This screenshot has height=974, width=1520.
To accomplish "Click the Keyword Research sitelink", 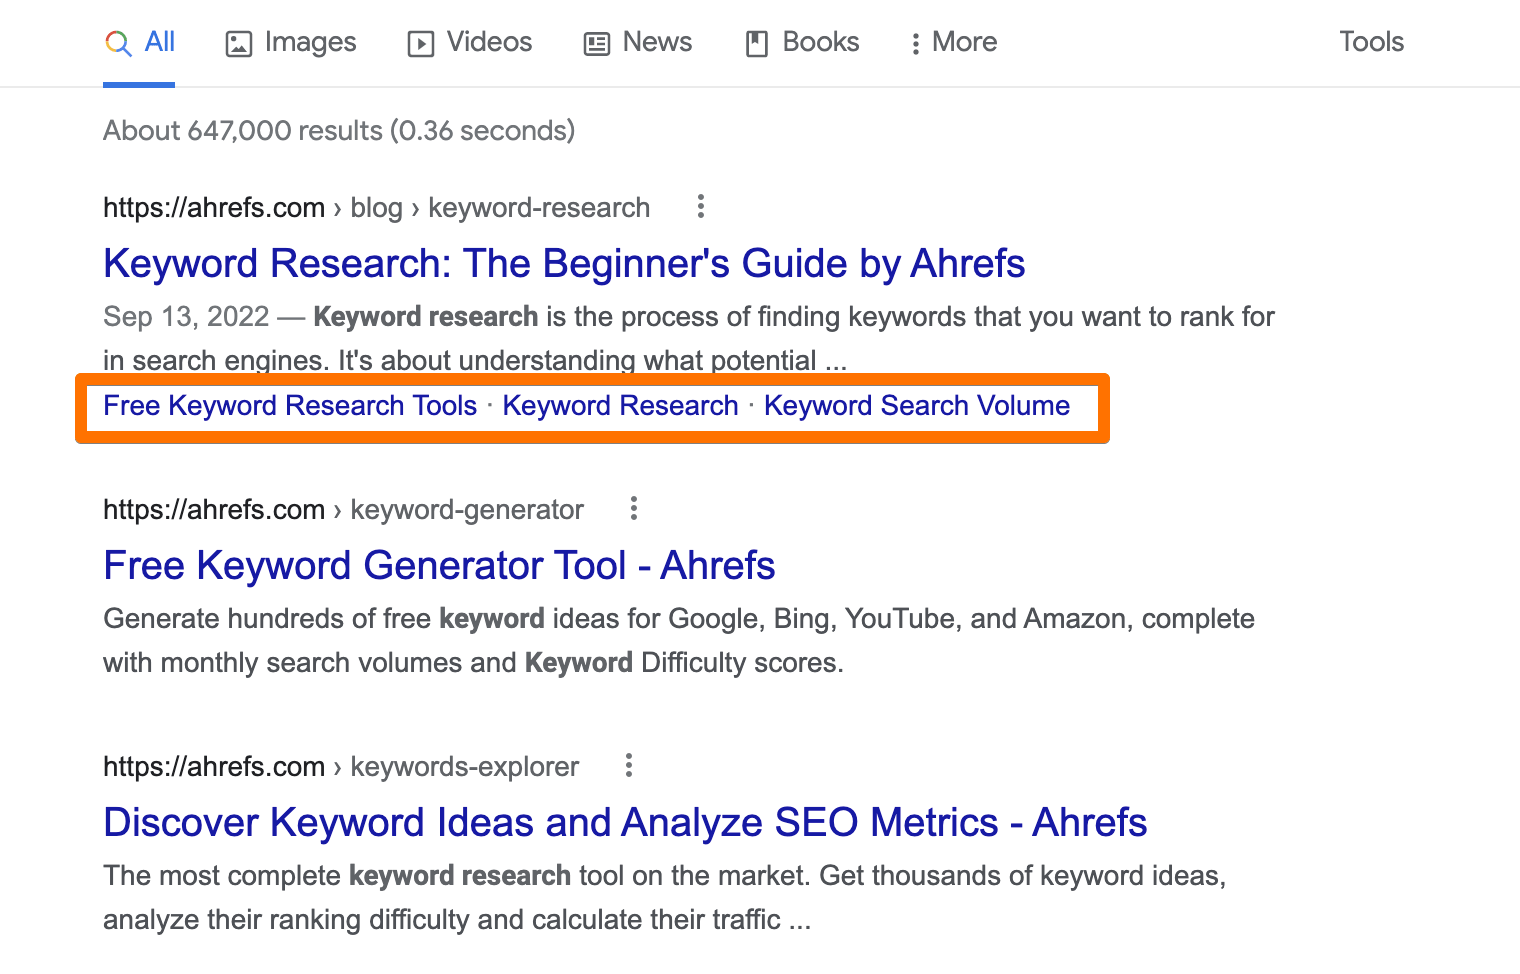I will click(x=620, y=405).
